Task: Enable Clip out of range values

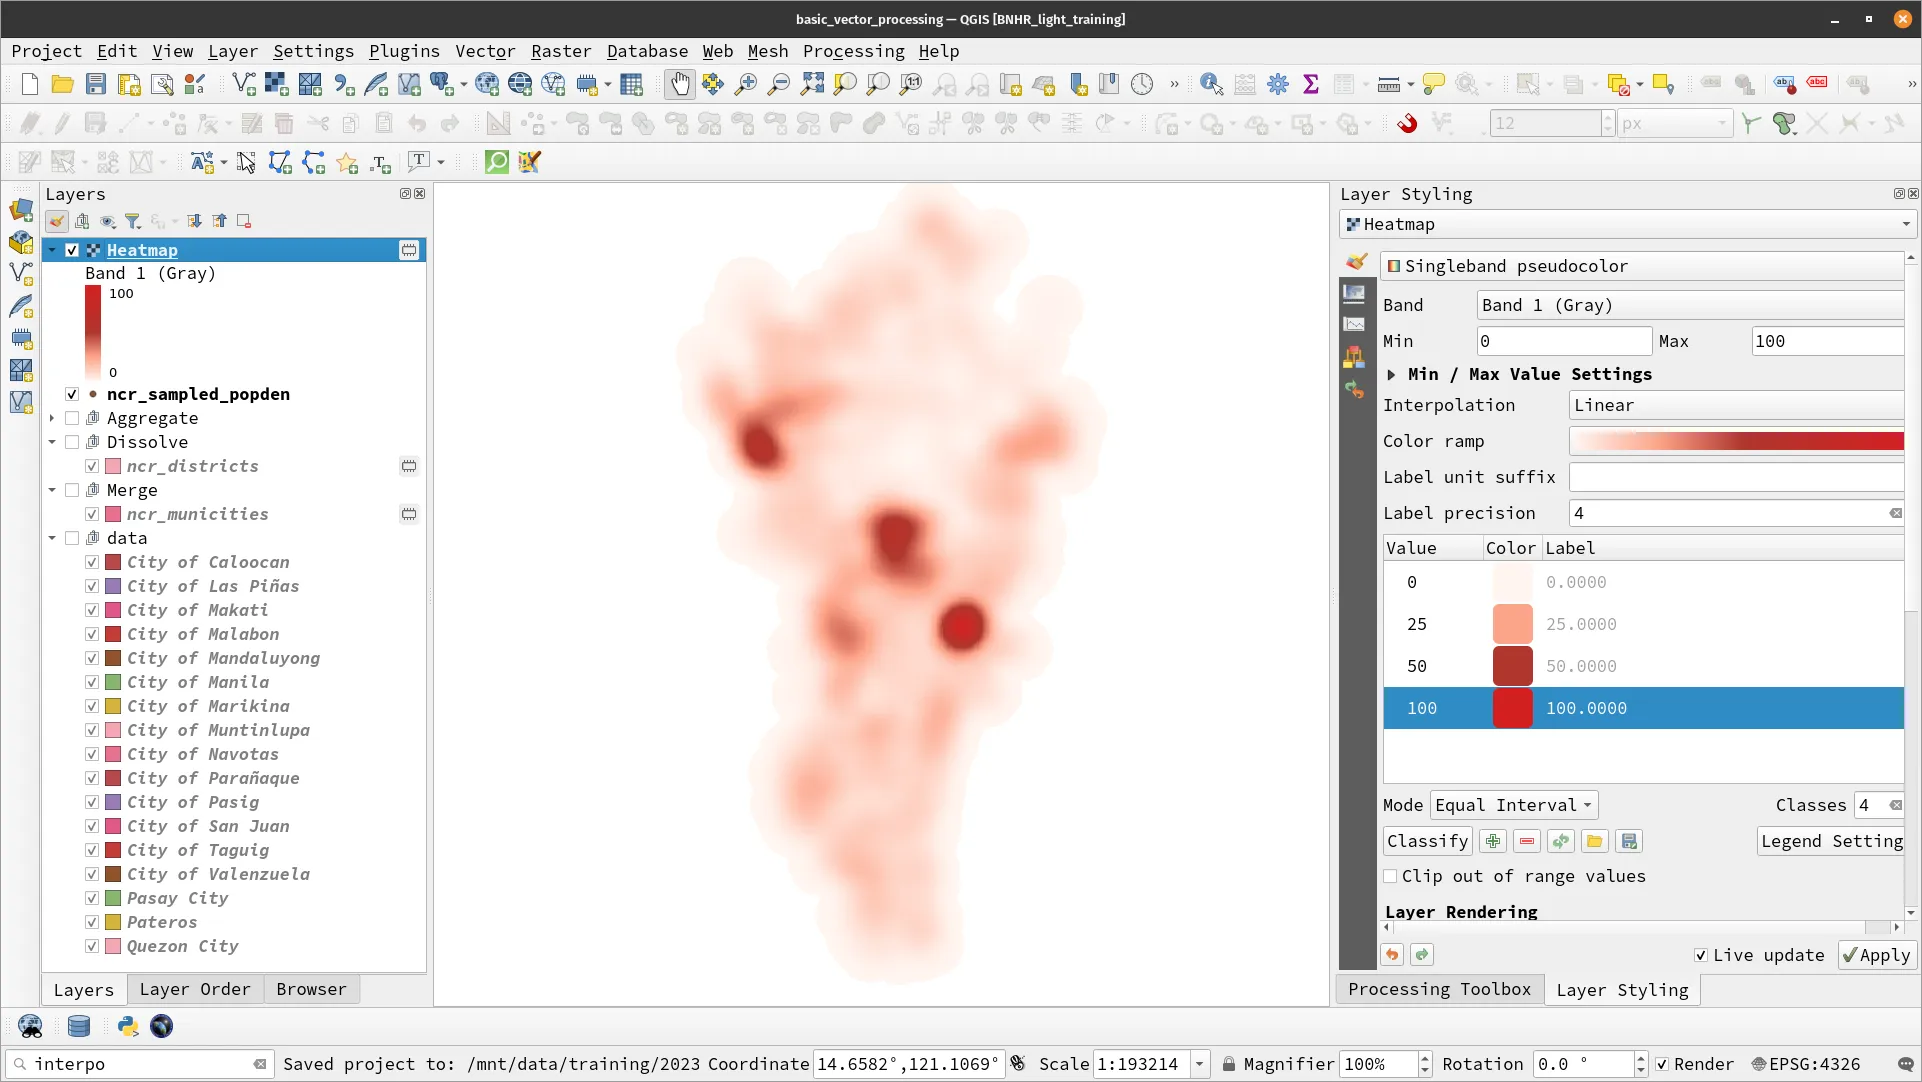Action: coord(1390,876)
